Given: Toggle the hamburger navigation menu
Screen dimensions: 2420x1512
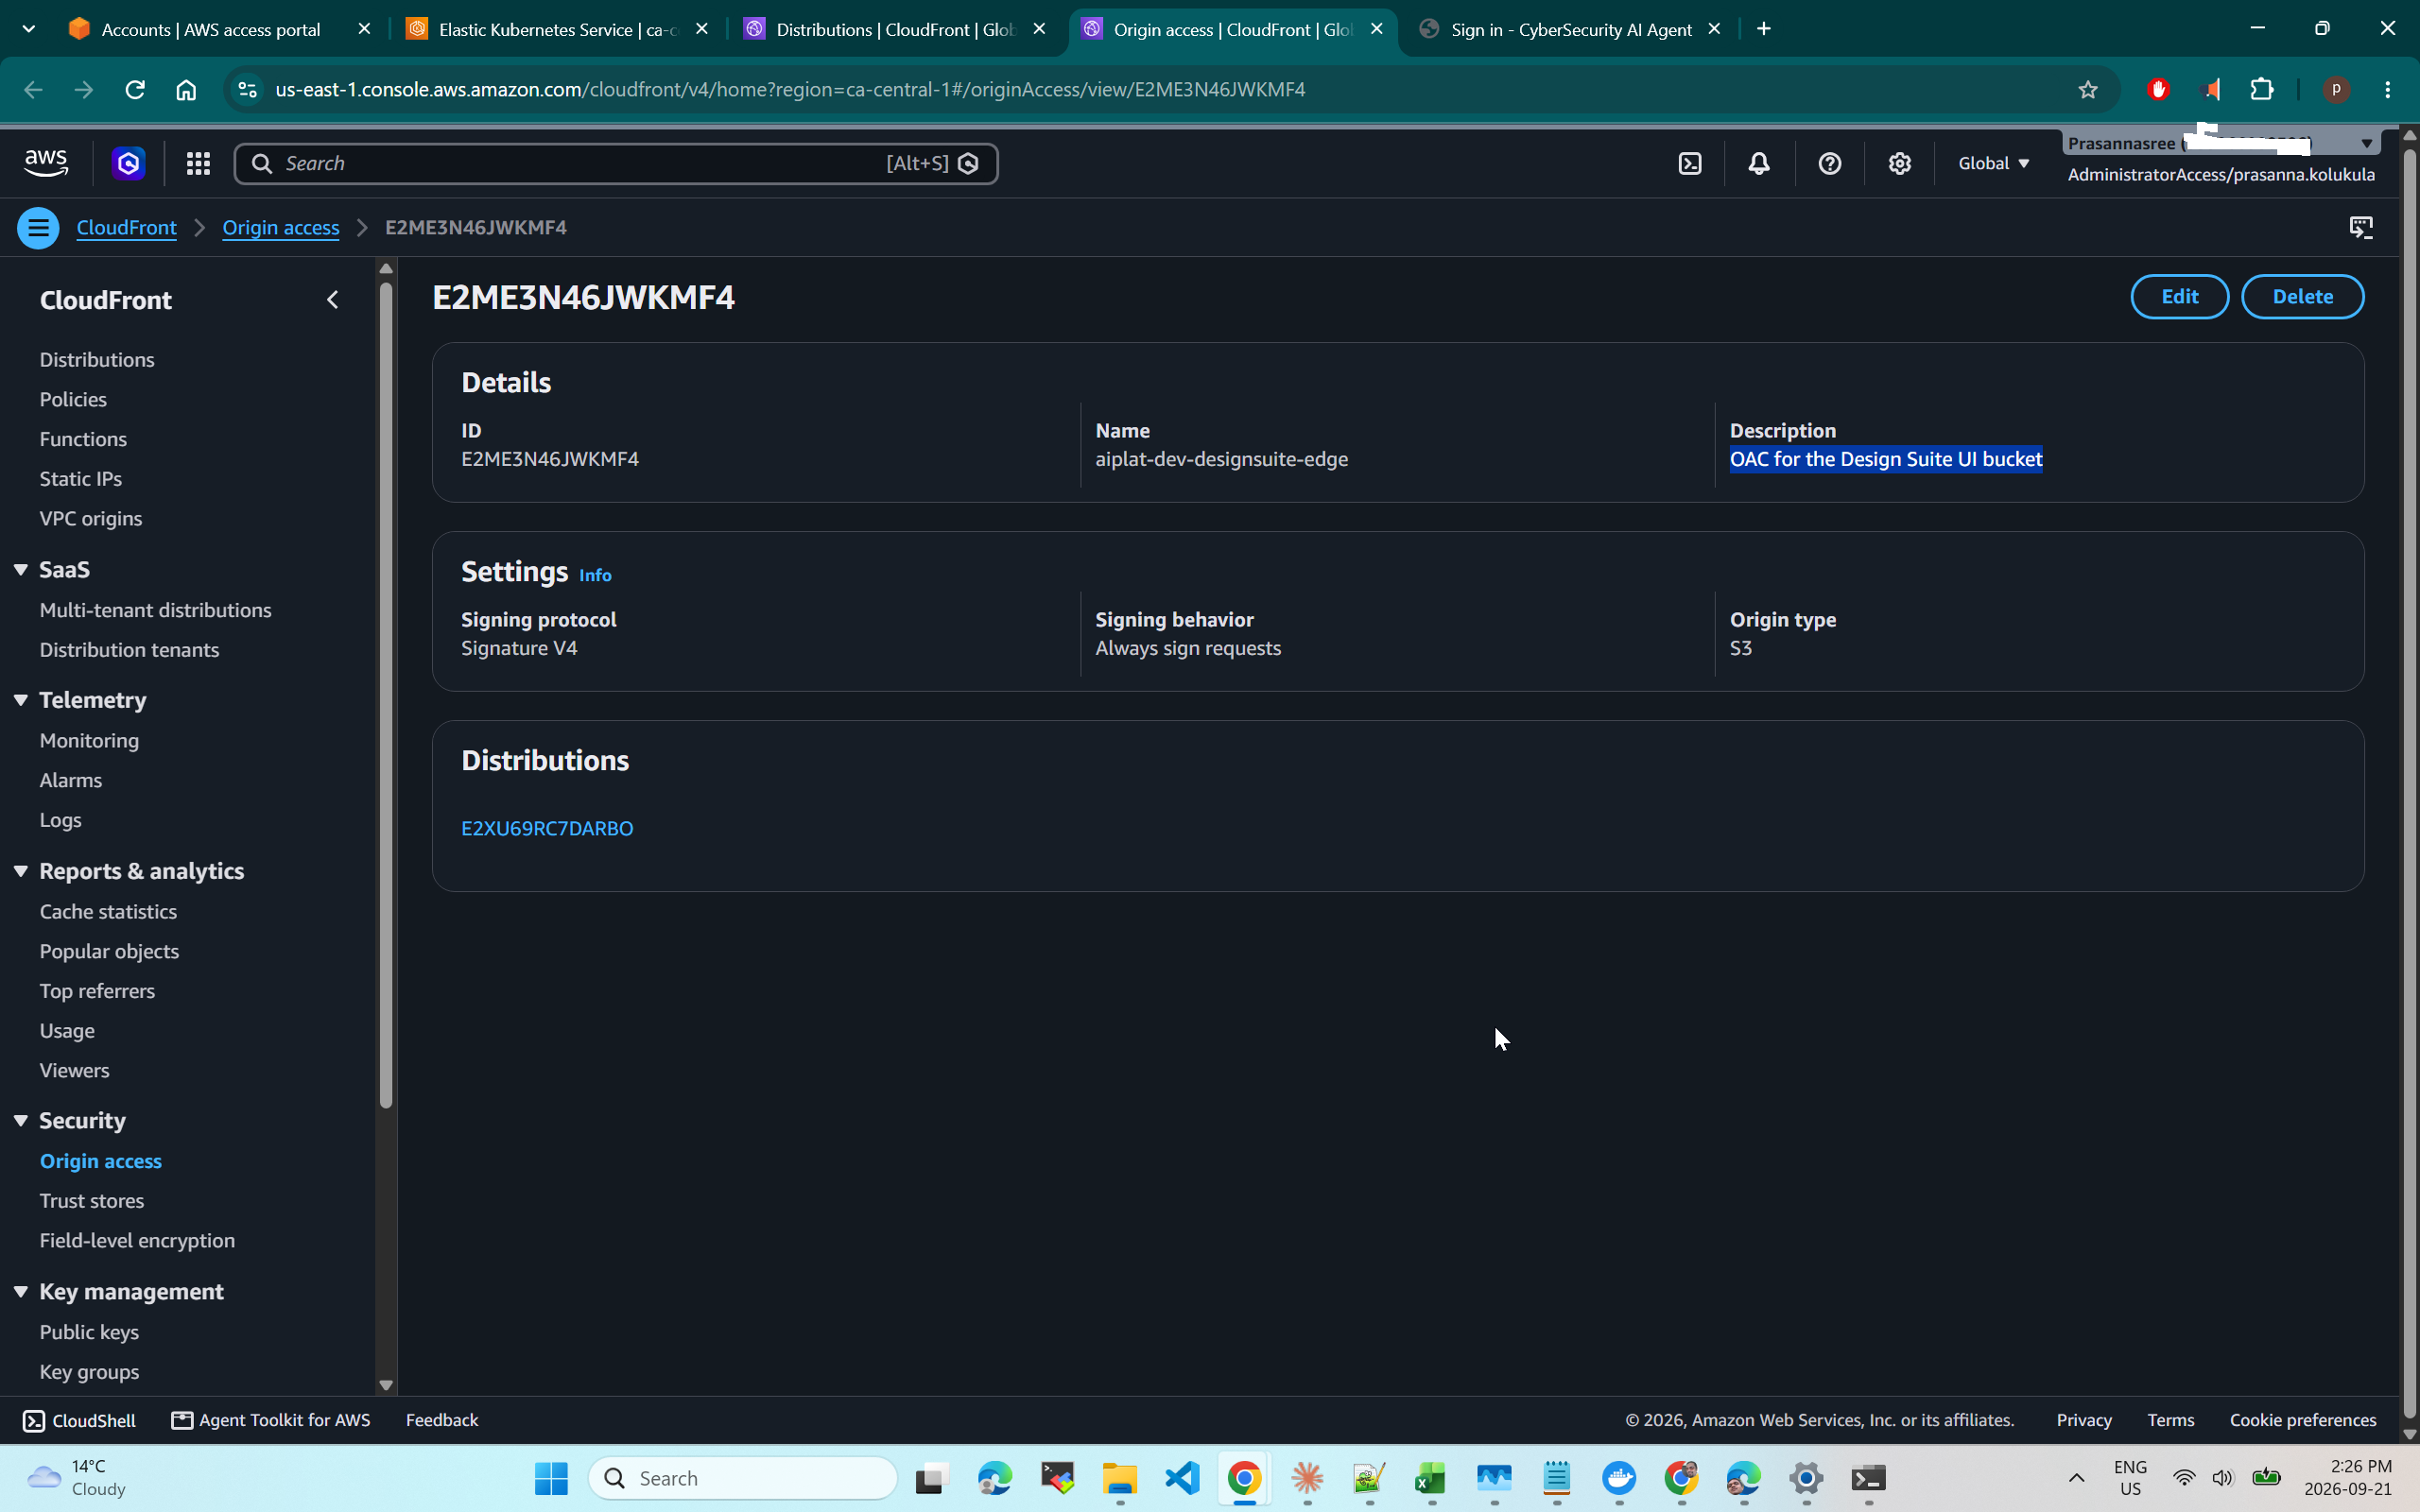Looking at the screenshot, I should (38, 228).
